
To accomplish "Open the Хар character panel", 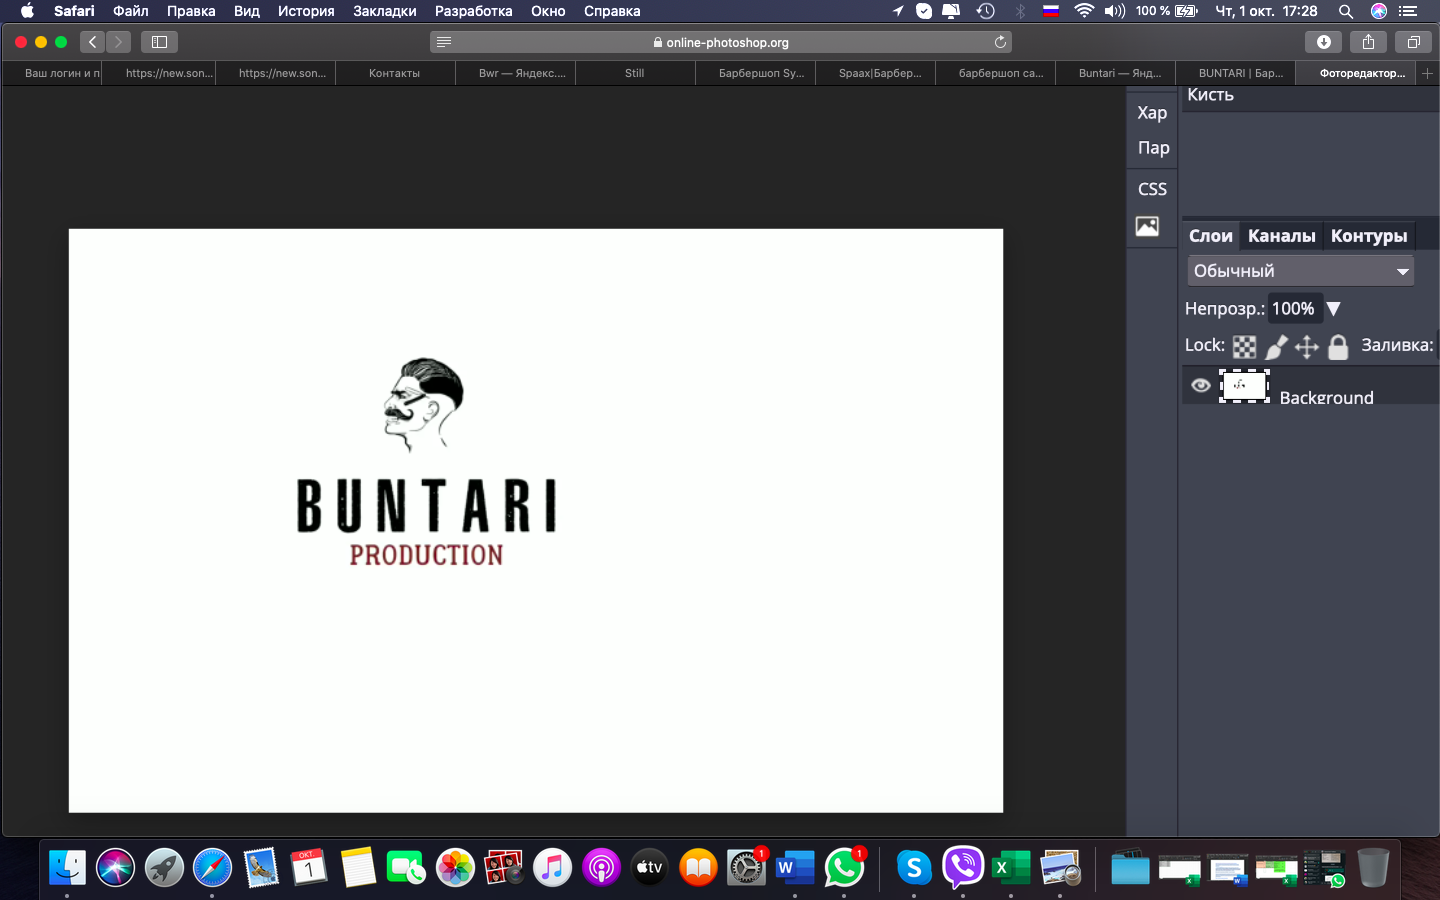I will [x=1152, y=113].
